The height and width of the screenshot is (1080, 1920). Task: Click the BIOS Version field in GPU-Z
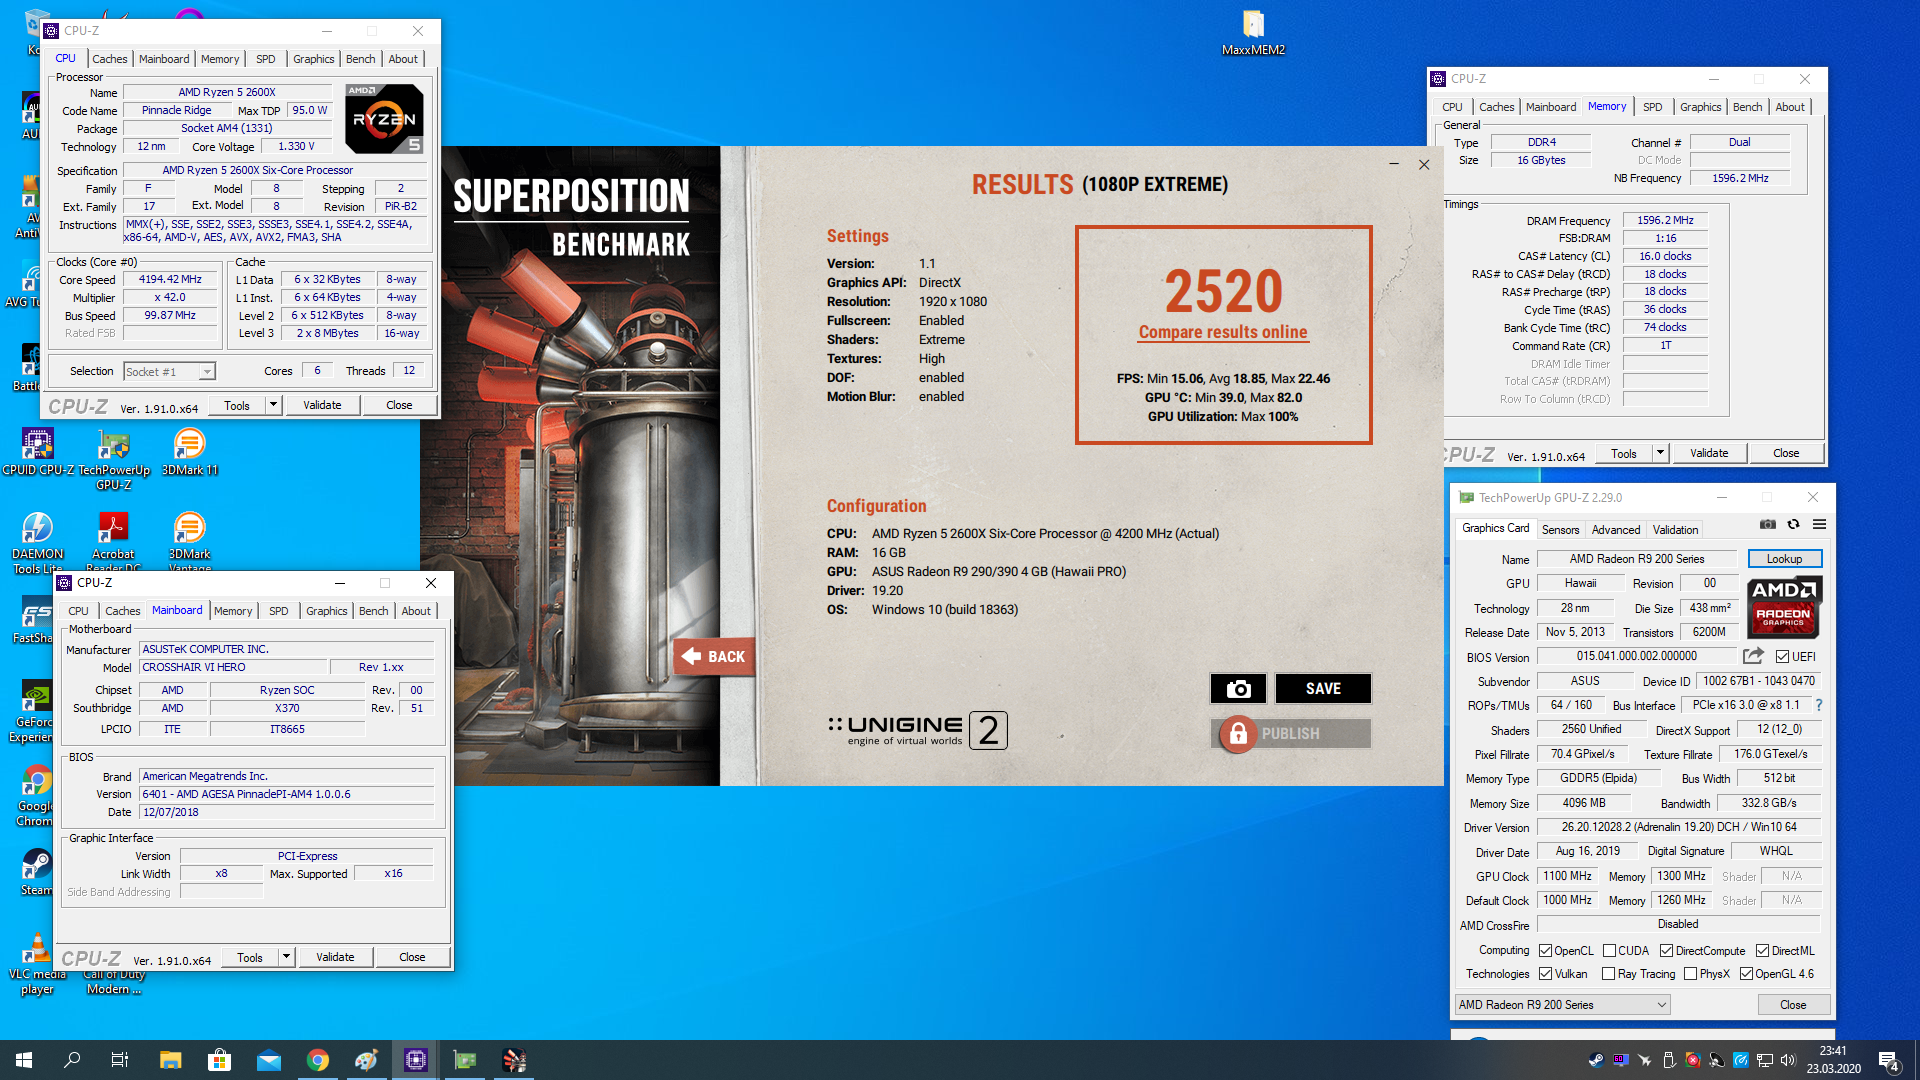pos(1636,656)
